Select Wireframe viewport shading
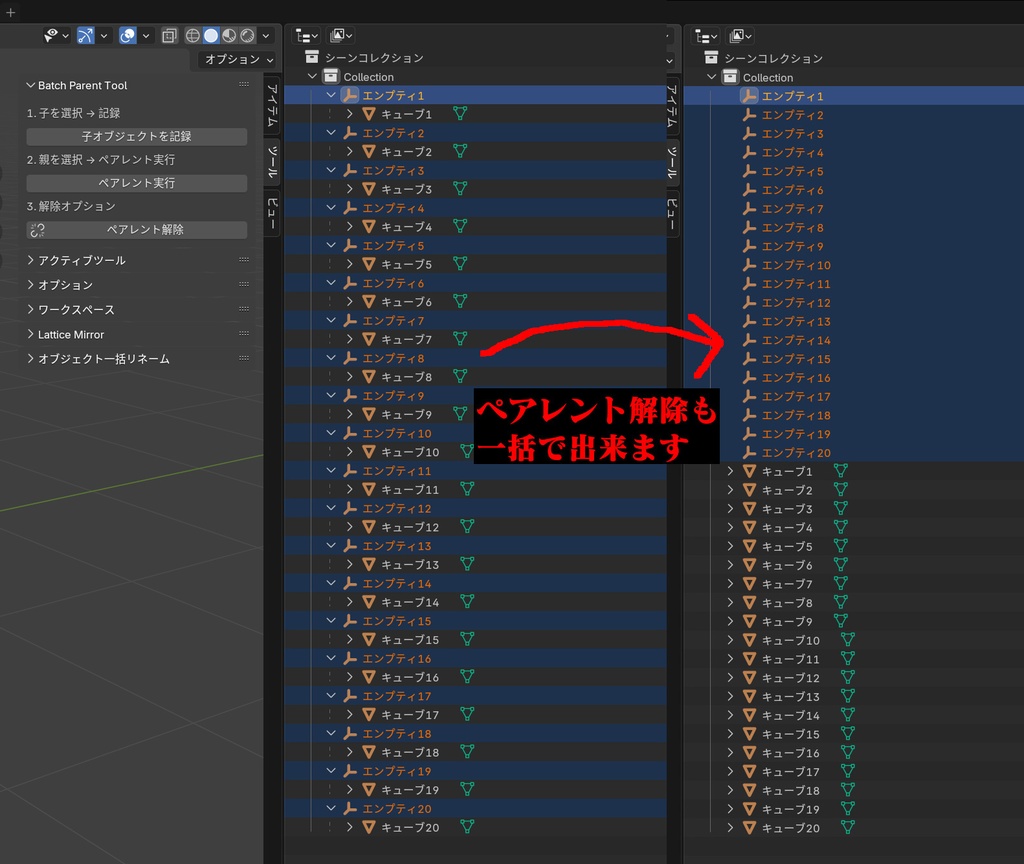Screen dimensions: 1024x864 [193, 35]
